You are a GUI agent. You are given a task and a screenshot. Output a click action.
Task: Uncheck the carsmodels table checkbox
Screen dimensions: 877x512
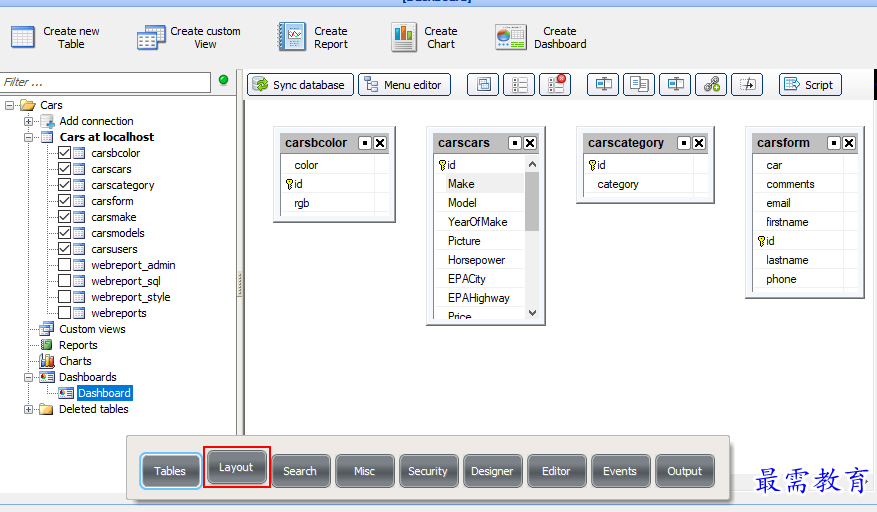64,233
